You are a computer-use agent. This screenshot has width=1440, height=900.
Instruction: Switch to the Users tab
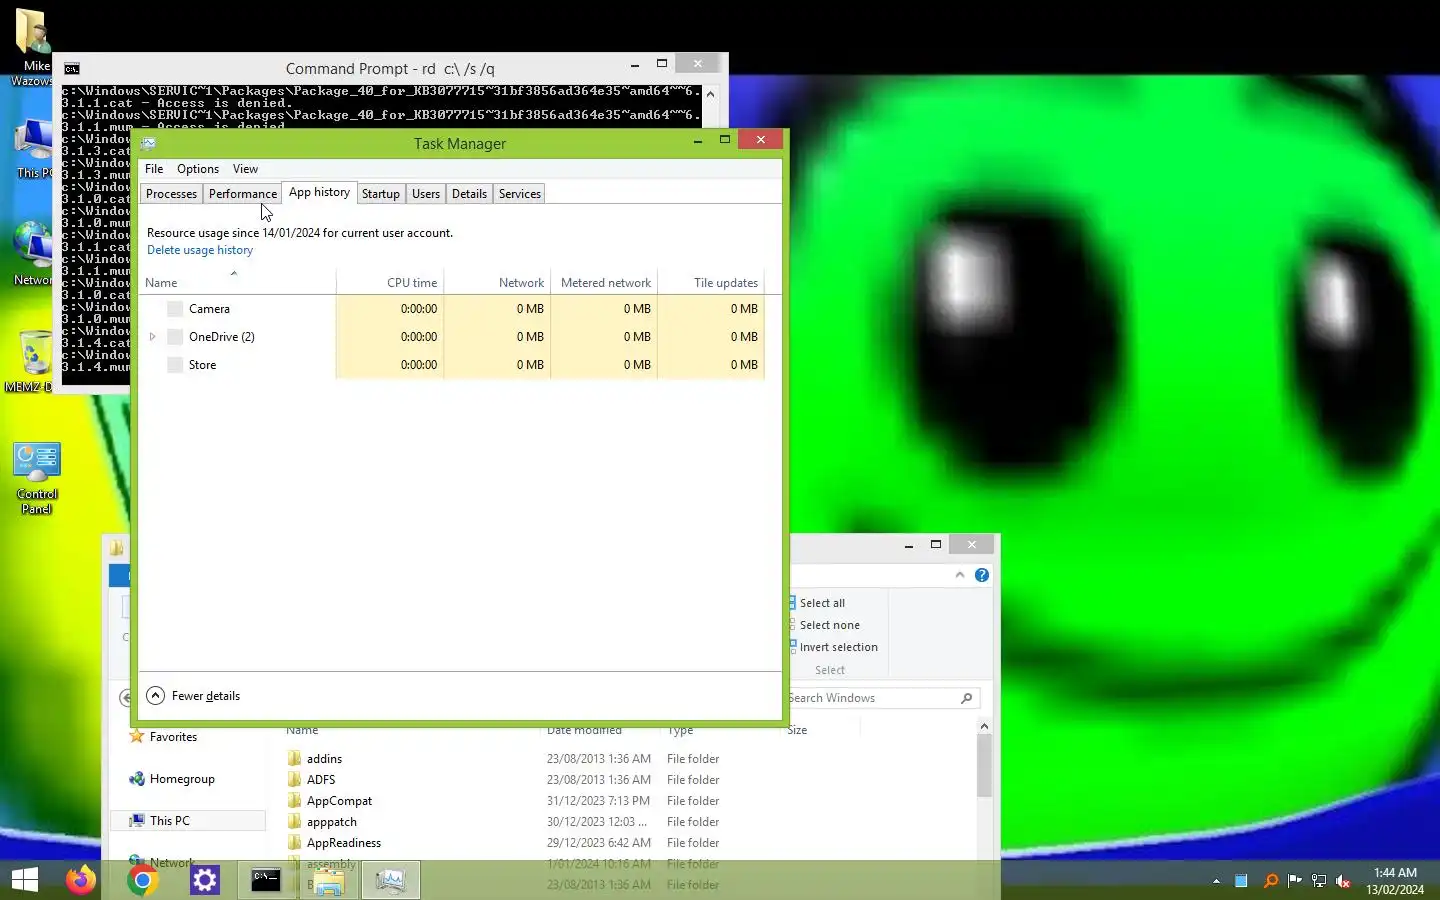(x=426, y=194)
